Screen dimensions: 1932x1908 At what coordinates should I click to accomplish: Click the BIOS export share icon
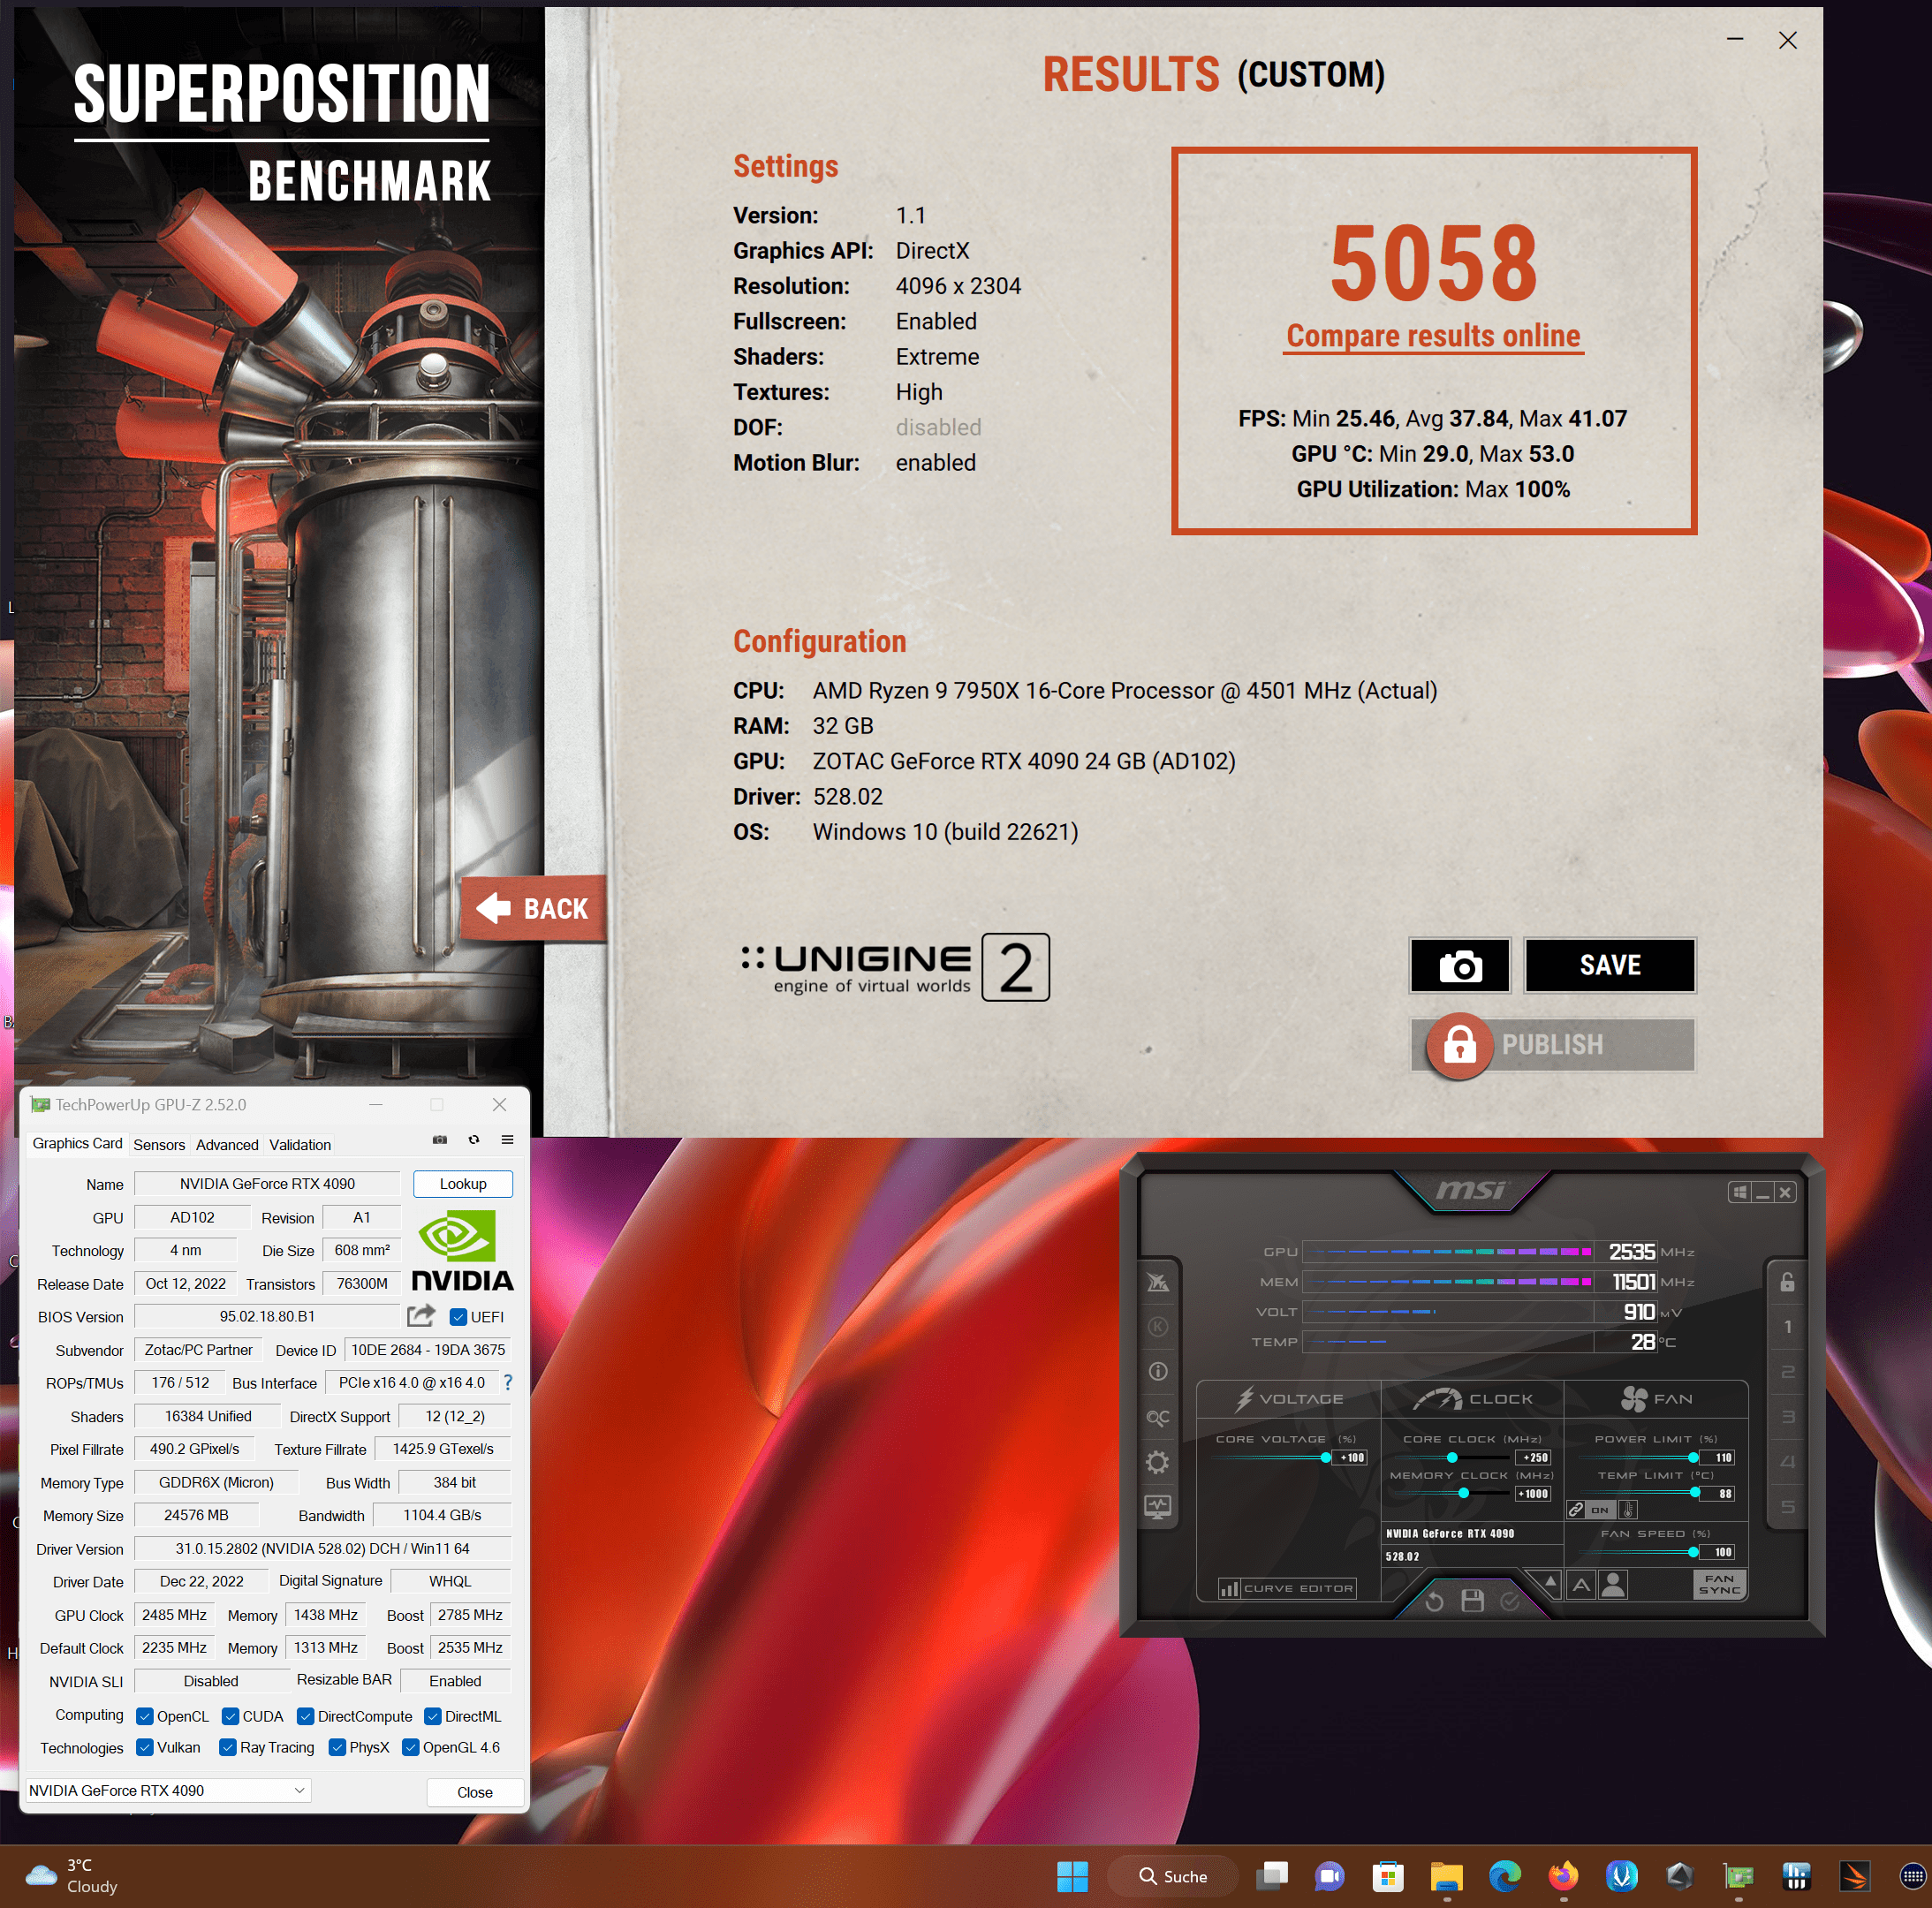(x=421, y=1315)
